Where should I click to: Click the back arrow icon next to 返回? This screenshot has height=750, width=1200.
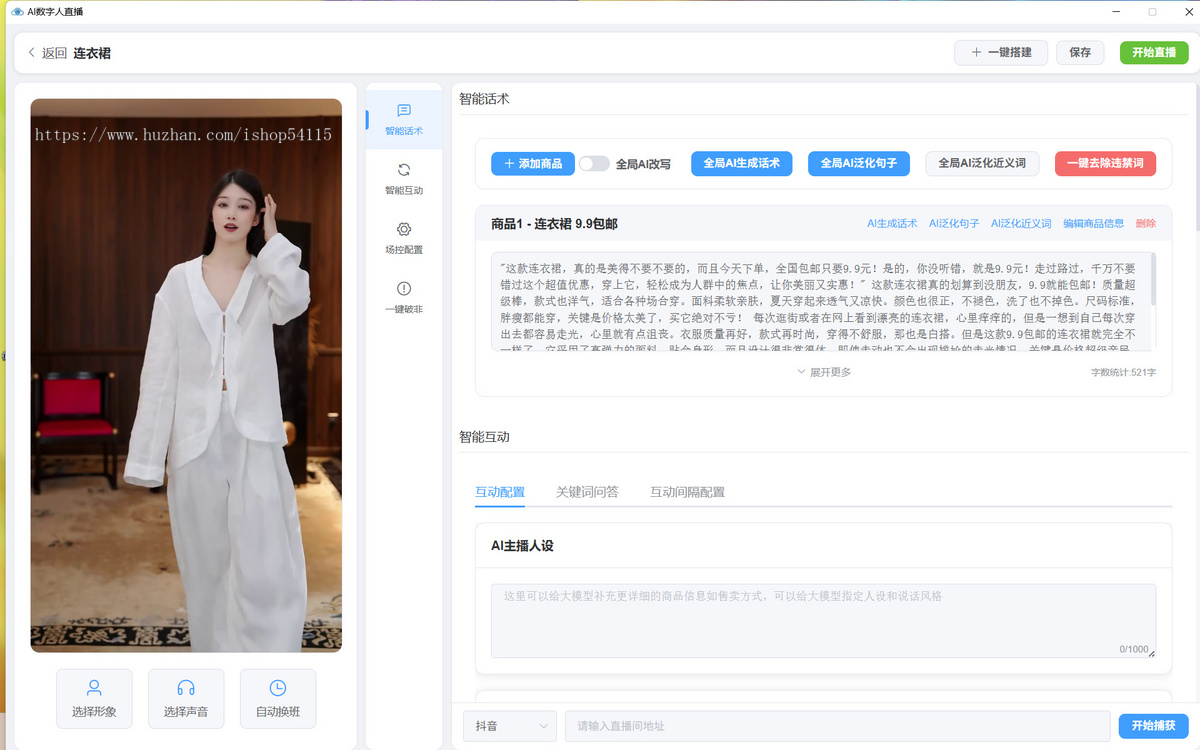(31, 53)
